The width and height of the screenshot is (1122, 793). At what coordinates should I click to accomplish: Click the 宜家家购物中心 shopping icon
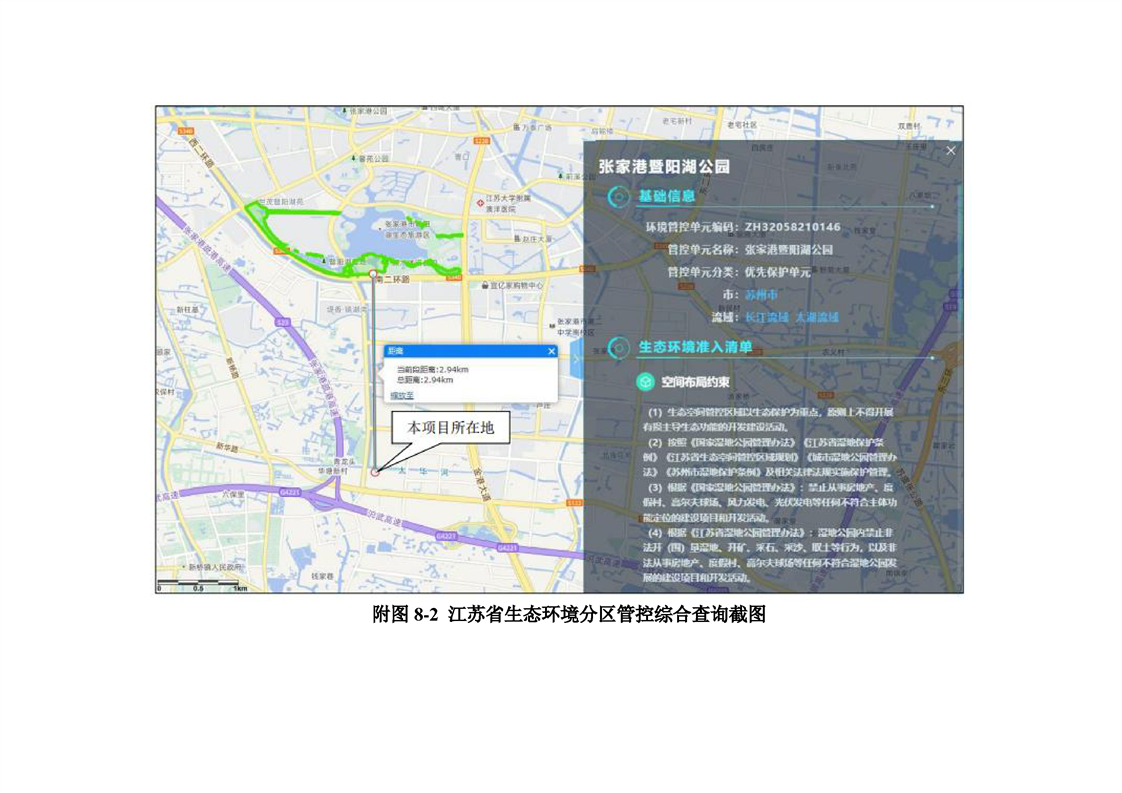[484, 286]
